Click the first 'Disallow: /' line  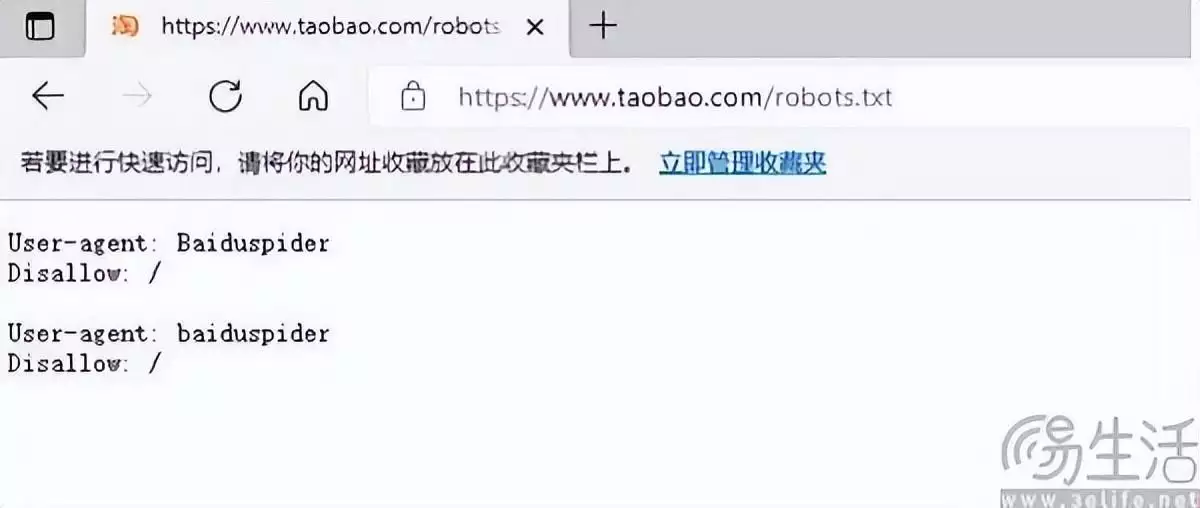[84, 273]
